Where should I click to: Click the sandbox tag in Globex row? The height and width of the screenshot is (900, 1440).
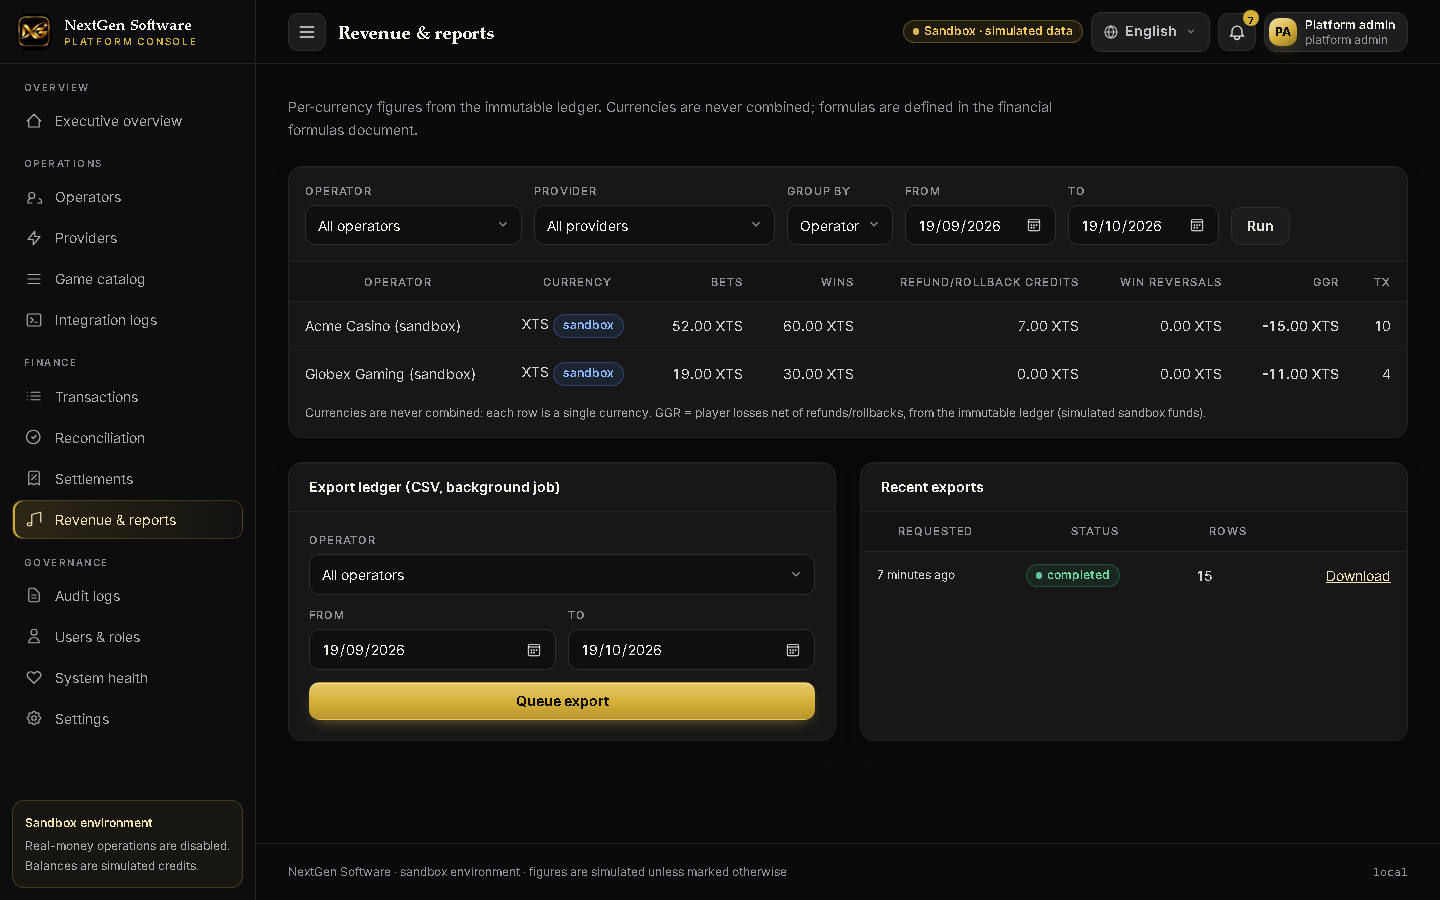[x=588, y=373]
